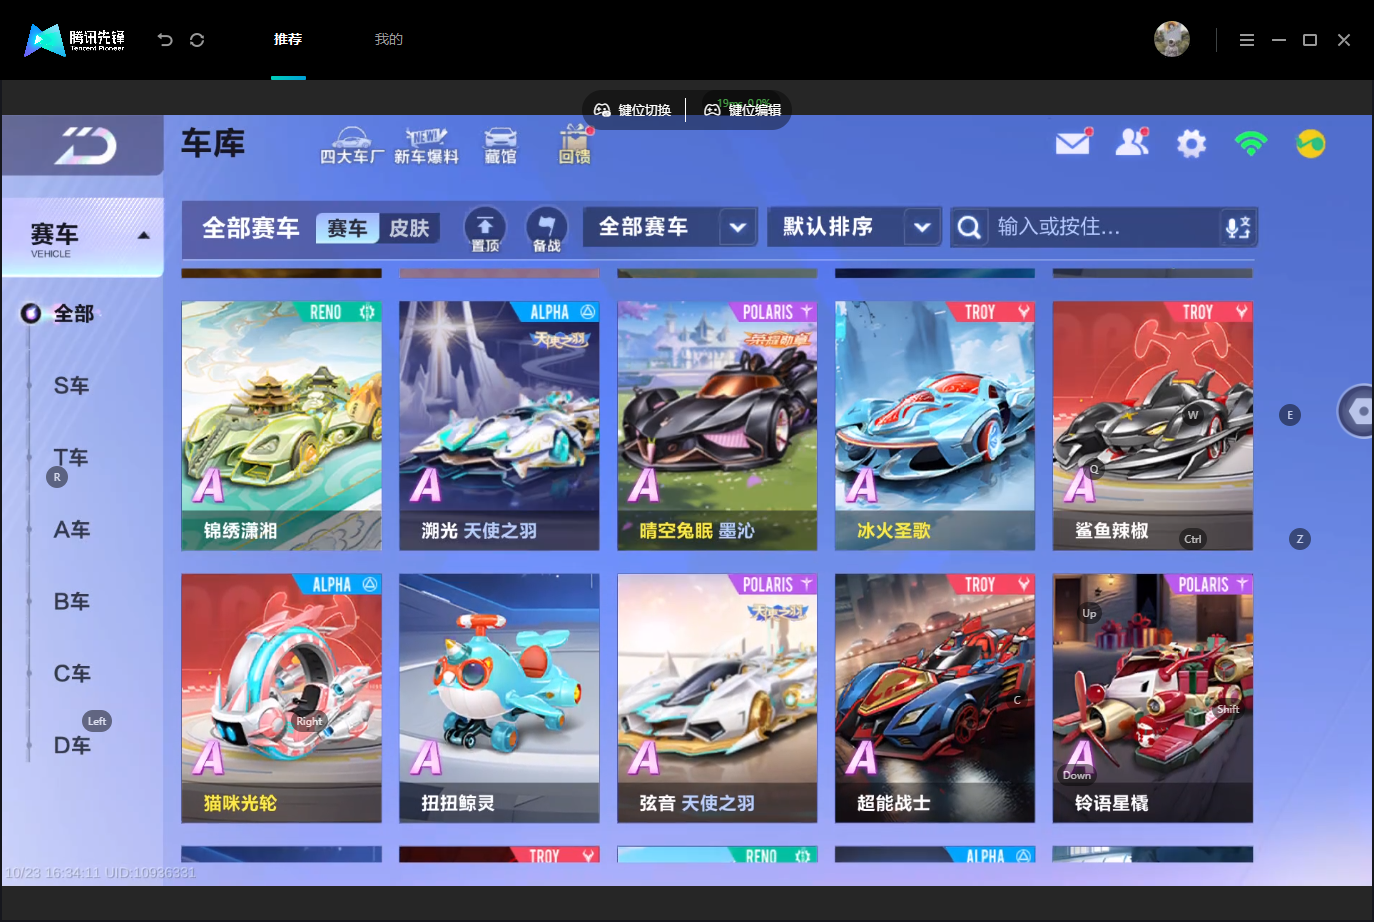1374x922 pixels.
Task: Click the voice input microphone icon
Action: pos(1238,228)
